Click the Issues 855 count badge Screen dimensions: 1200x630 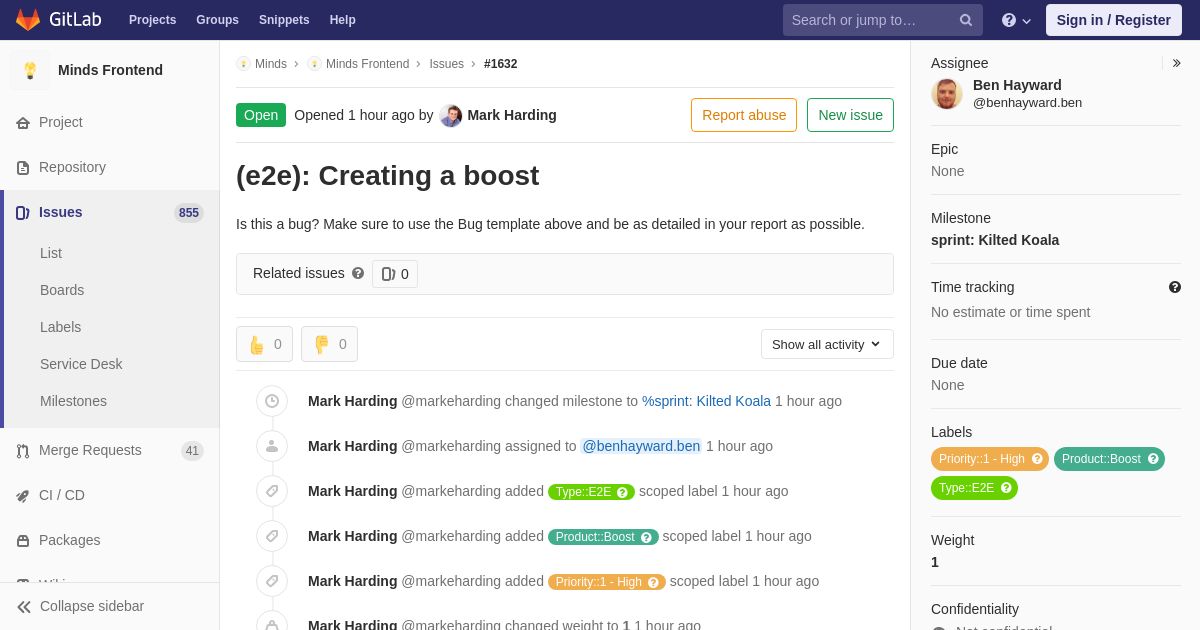[189, 213]
